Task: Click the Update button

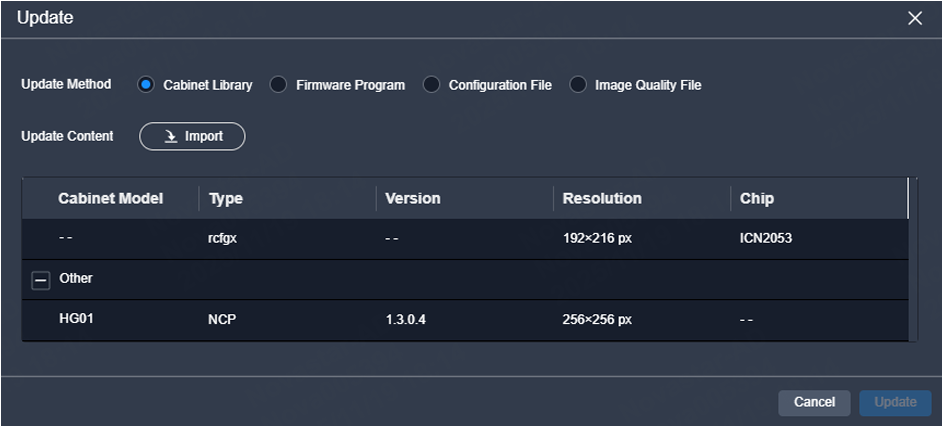Action: coord(895,402)
